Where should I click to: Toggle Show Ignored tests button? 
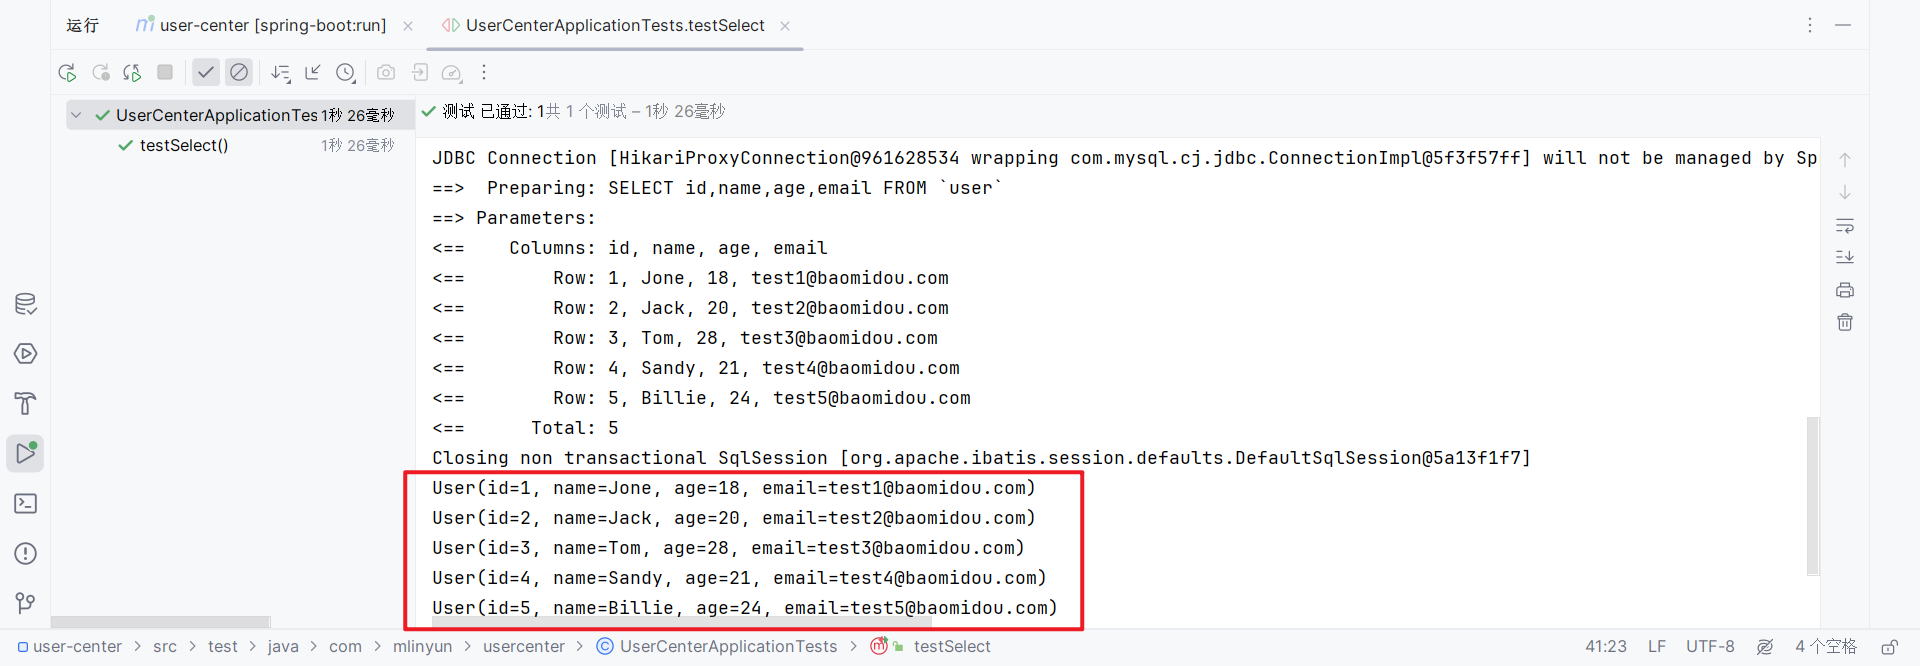pyautogui.click(x=239, y=73)
